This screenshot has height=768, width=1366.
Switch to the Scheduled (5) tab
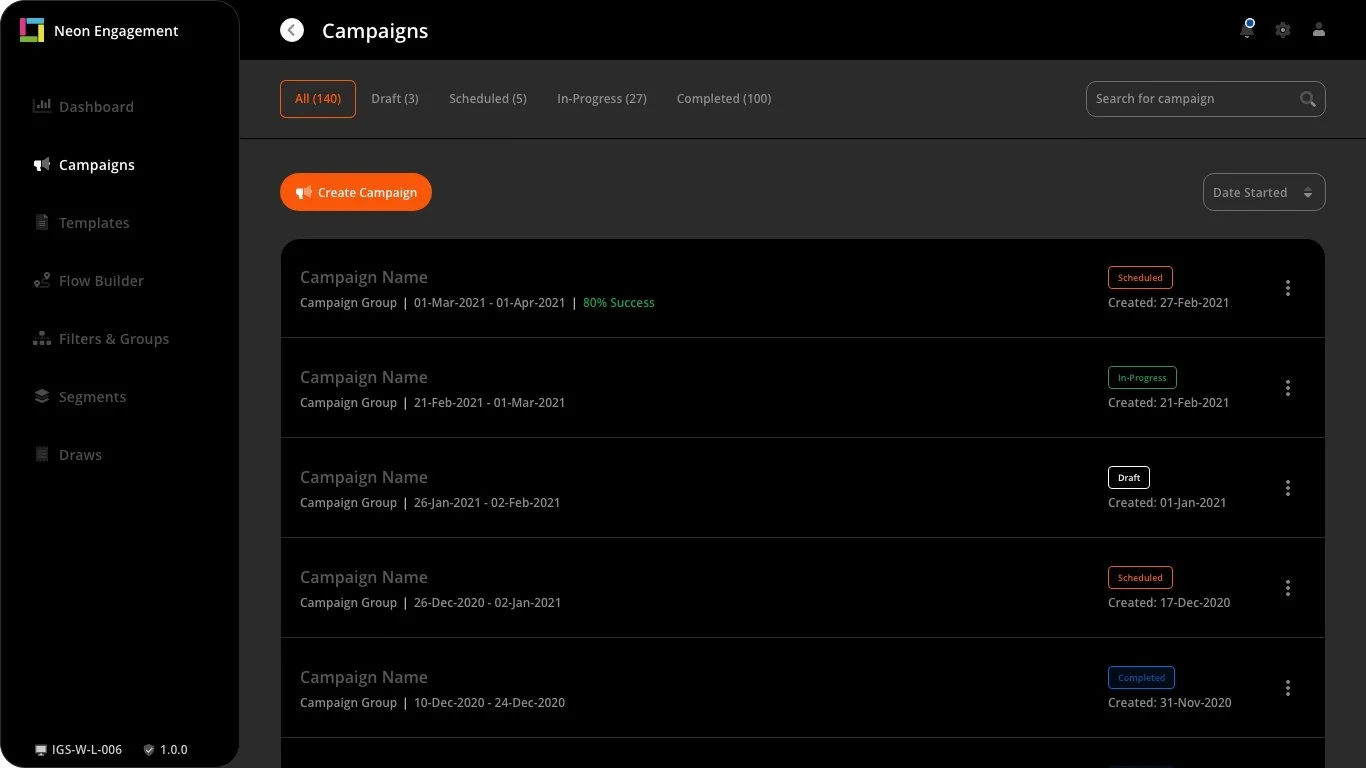pyautogui.click(x=488, y=99)
